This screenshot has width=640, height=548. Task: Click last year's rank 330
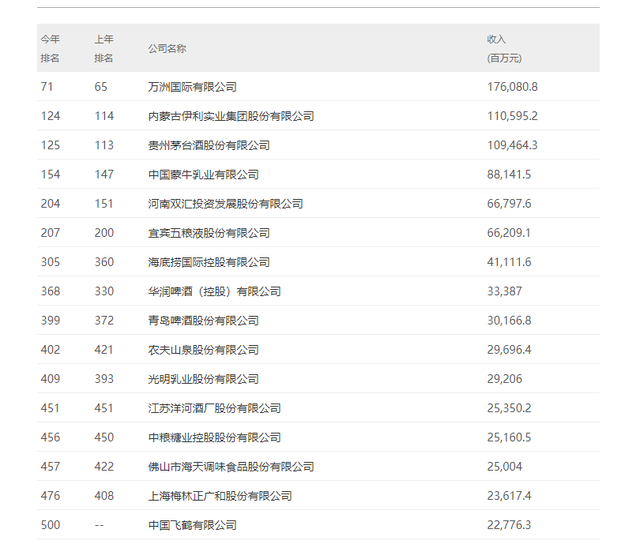[x=104, y=291]
